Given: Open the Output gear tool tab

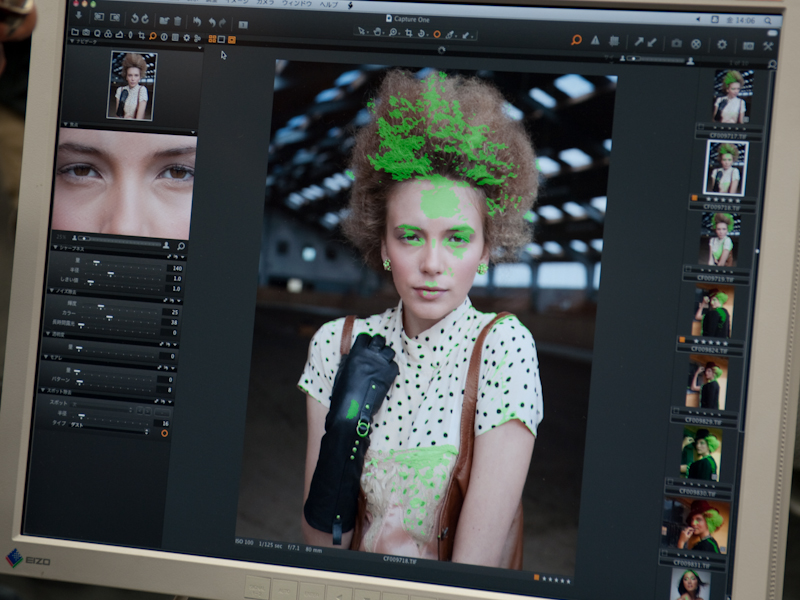Looking at the screenshot, I should pyautogui.click(x=186, y=38).
